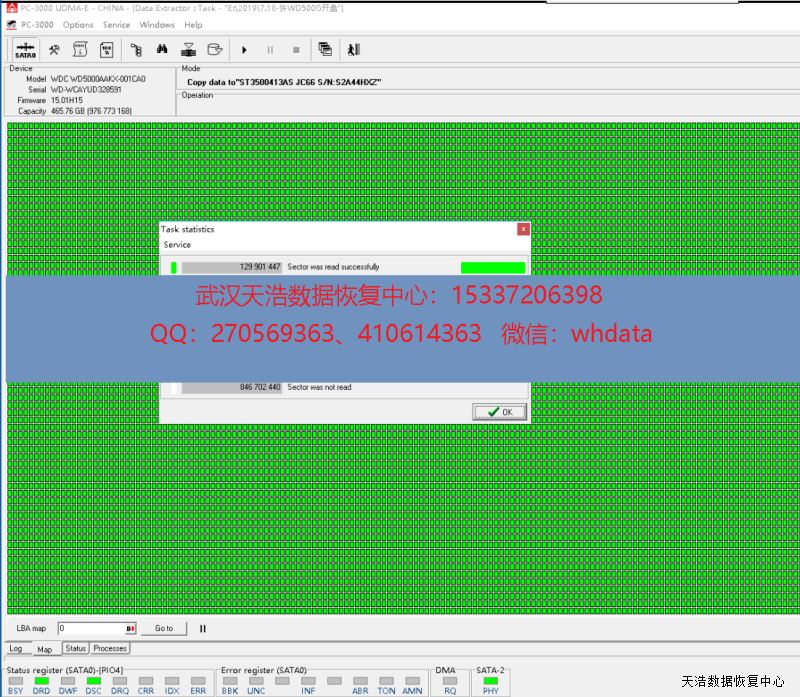Click the green 'Sector was read successfully' color bar
Screen dimensions: 800x697
492,268
